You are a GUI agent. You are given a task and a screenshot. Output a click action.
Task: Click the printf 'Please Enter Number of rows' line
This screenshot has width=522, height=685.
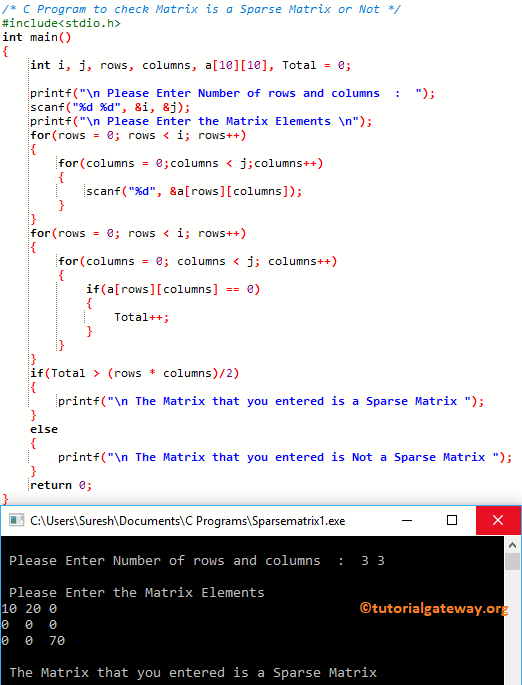[232, 93]
